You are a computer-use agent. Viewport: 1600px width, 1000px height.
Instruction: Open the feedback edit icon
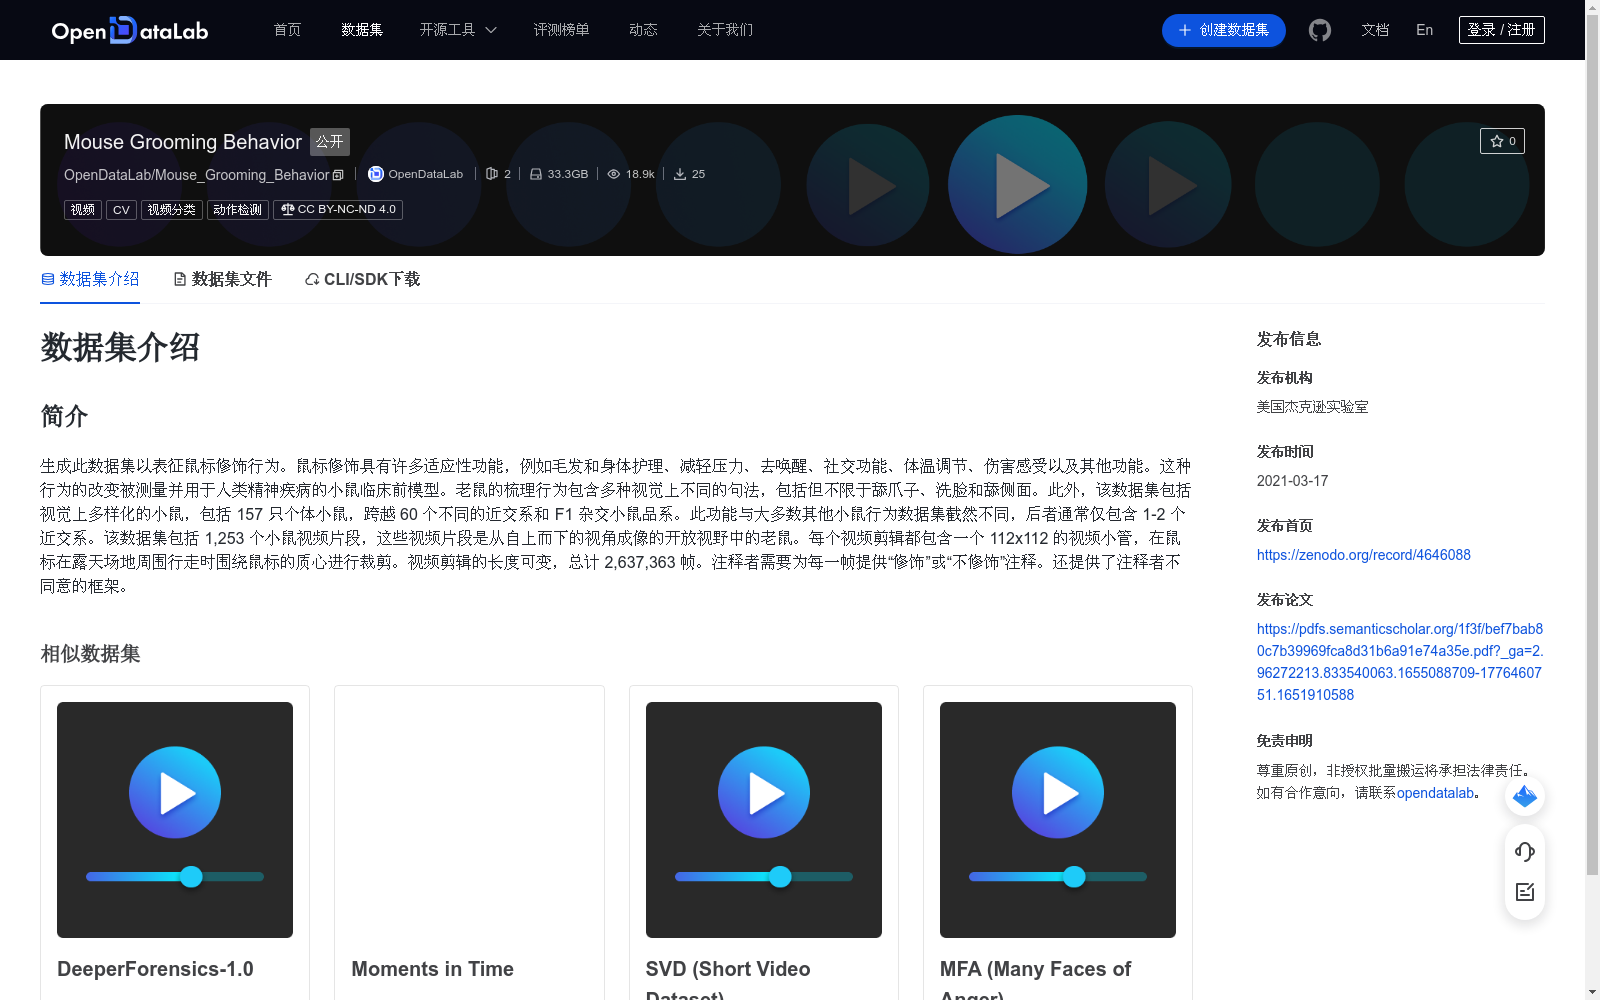coord(1525,892)
